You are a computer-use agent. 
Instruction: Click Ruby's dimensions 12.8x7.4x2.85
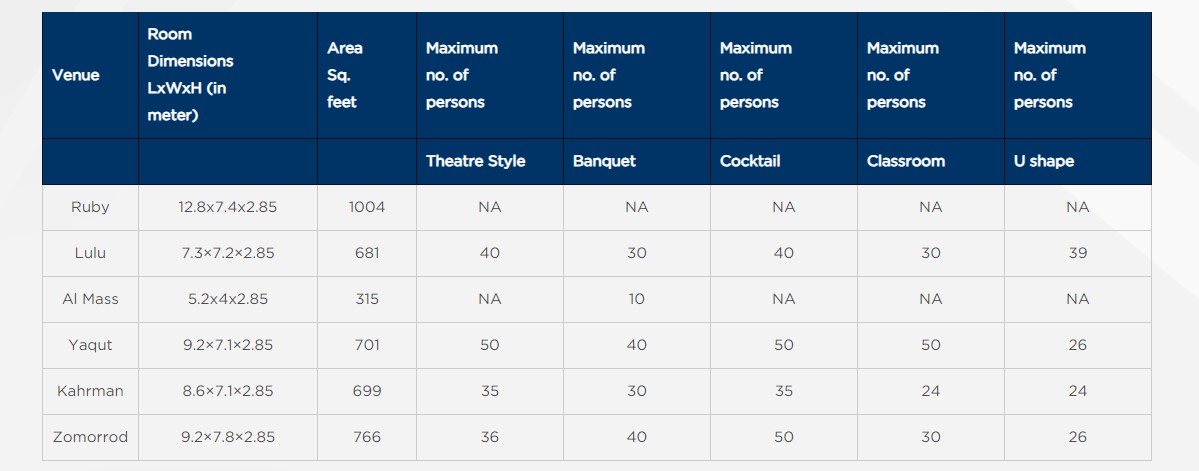tap(228, 207)
